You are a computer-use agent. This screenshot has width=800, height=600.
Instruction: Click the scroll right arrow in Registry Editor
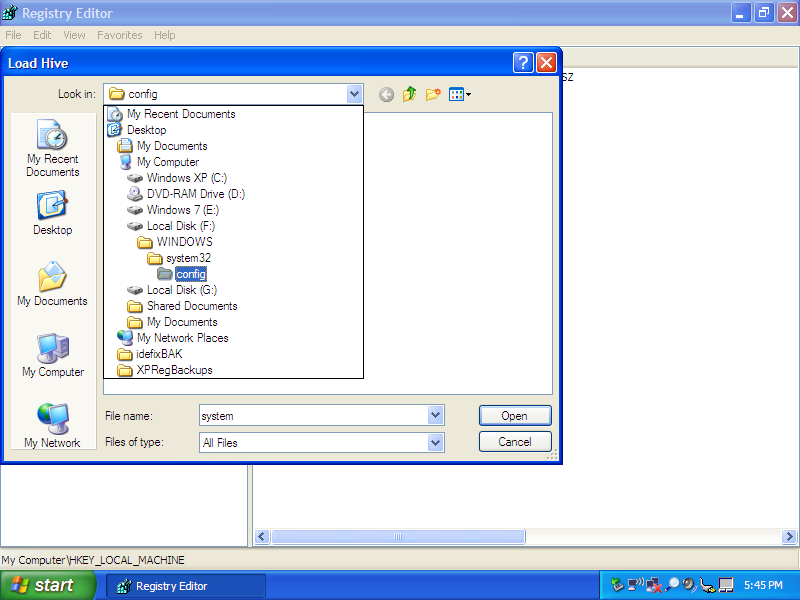pos(789,537)
